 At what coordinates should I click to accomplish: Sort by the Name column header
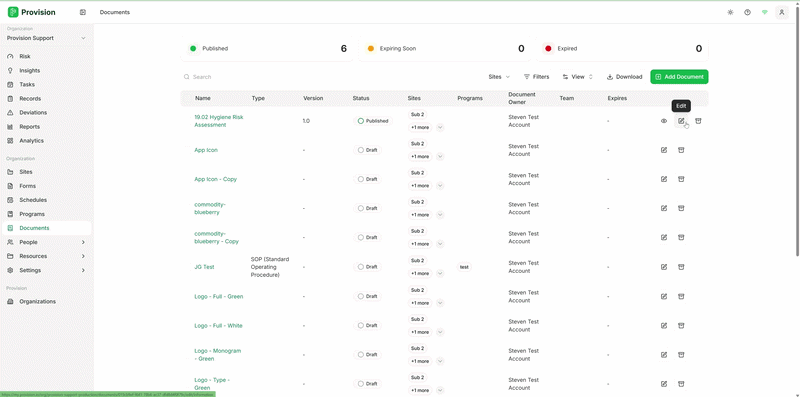[x=203, y=98]
